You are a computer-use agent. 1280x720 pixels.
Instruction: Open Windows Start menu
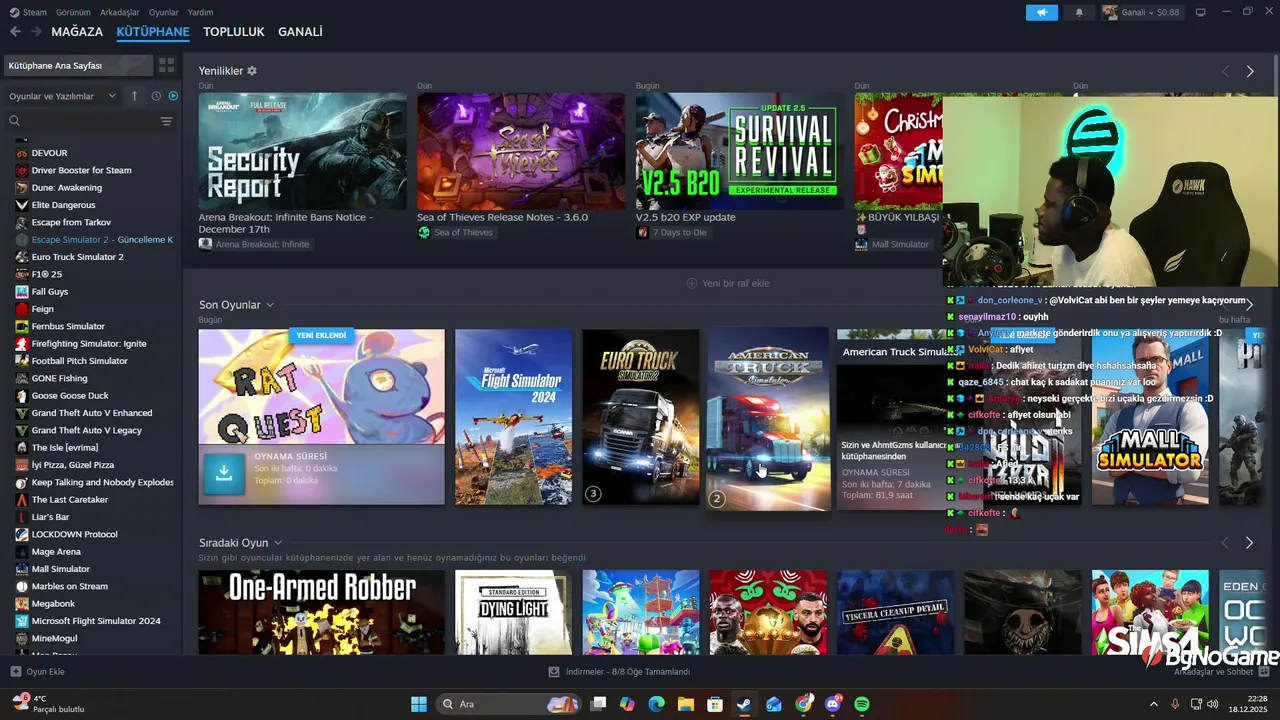click(x=418, y=704)
